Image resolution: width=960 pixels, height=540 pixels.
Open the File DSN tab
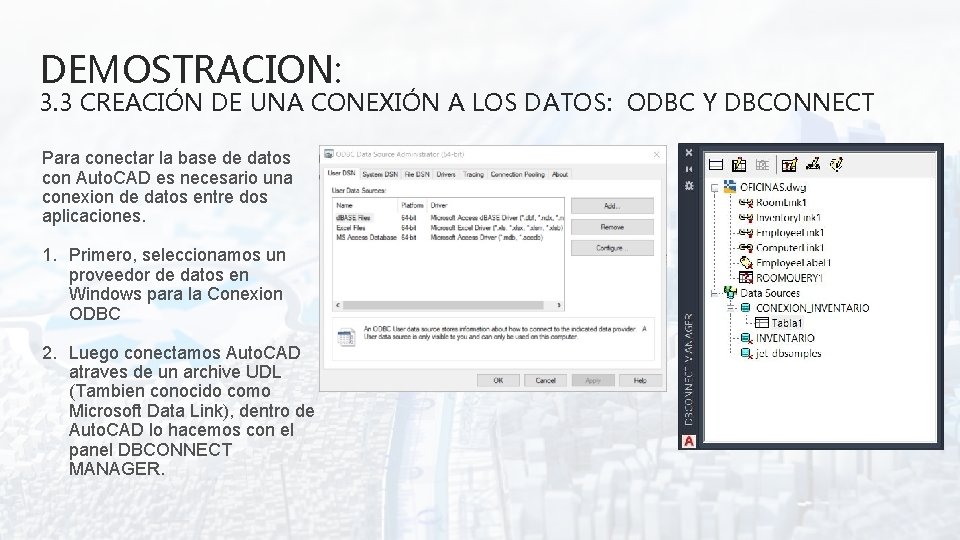pos(417,174)
